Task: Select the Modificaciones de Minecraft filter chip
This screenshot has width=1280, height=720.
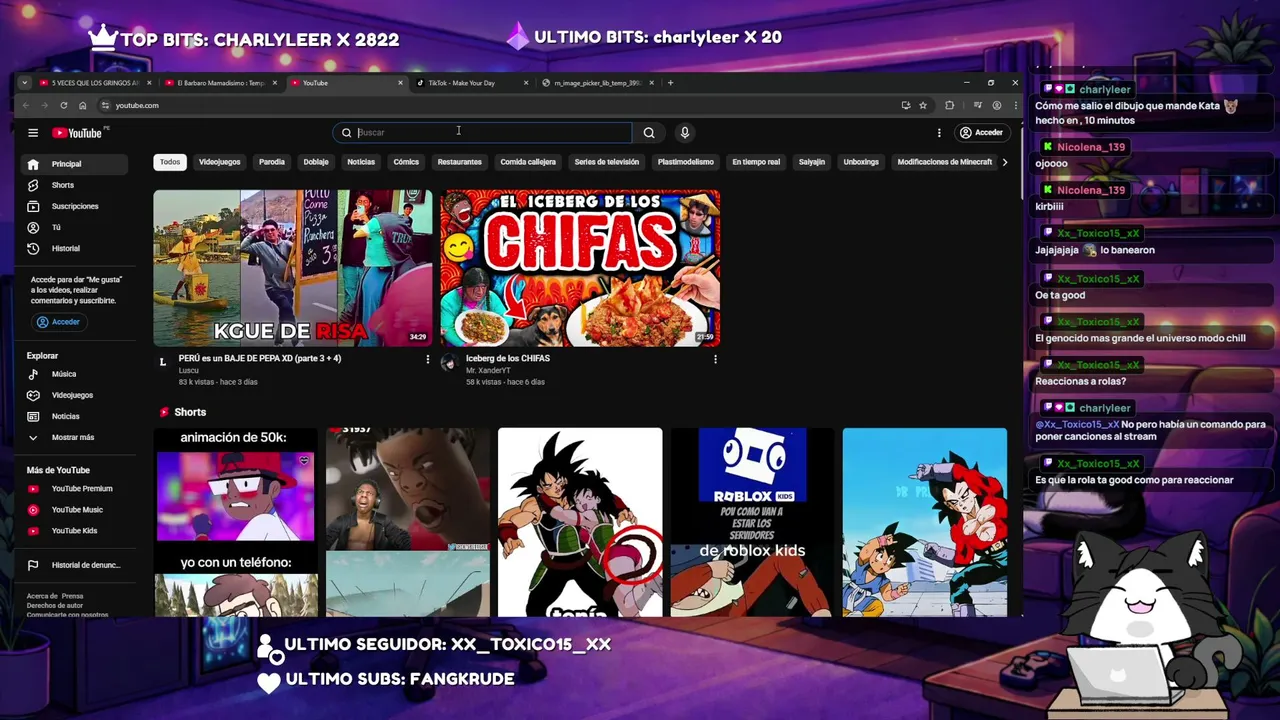Action: [x=945, y=162]
